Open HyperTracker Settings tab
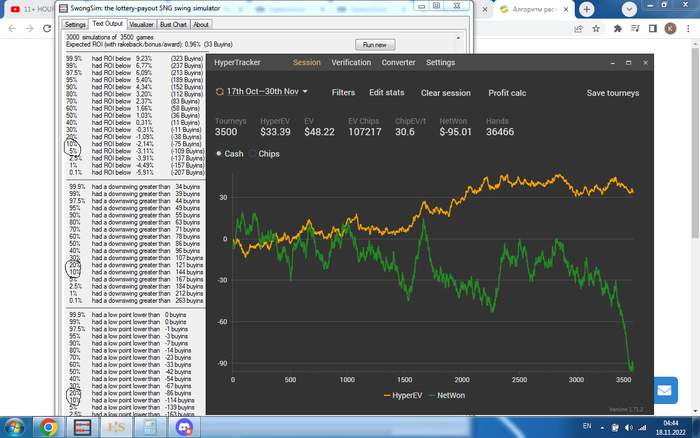 [x=440, y=63]
